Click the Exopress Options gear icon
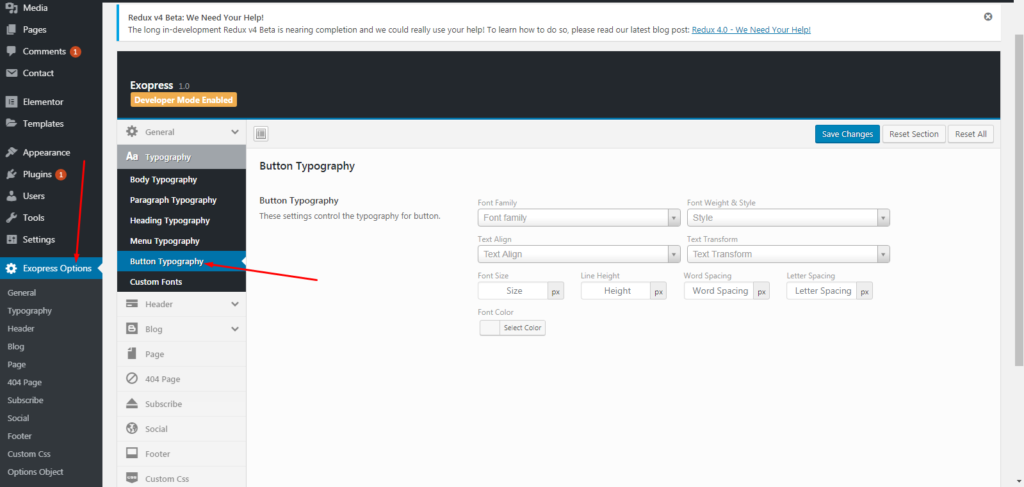The width and height of the screenshot is (1024, 487). point(11,268)
